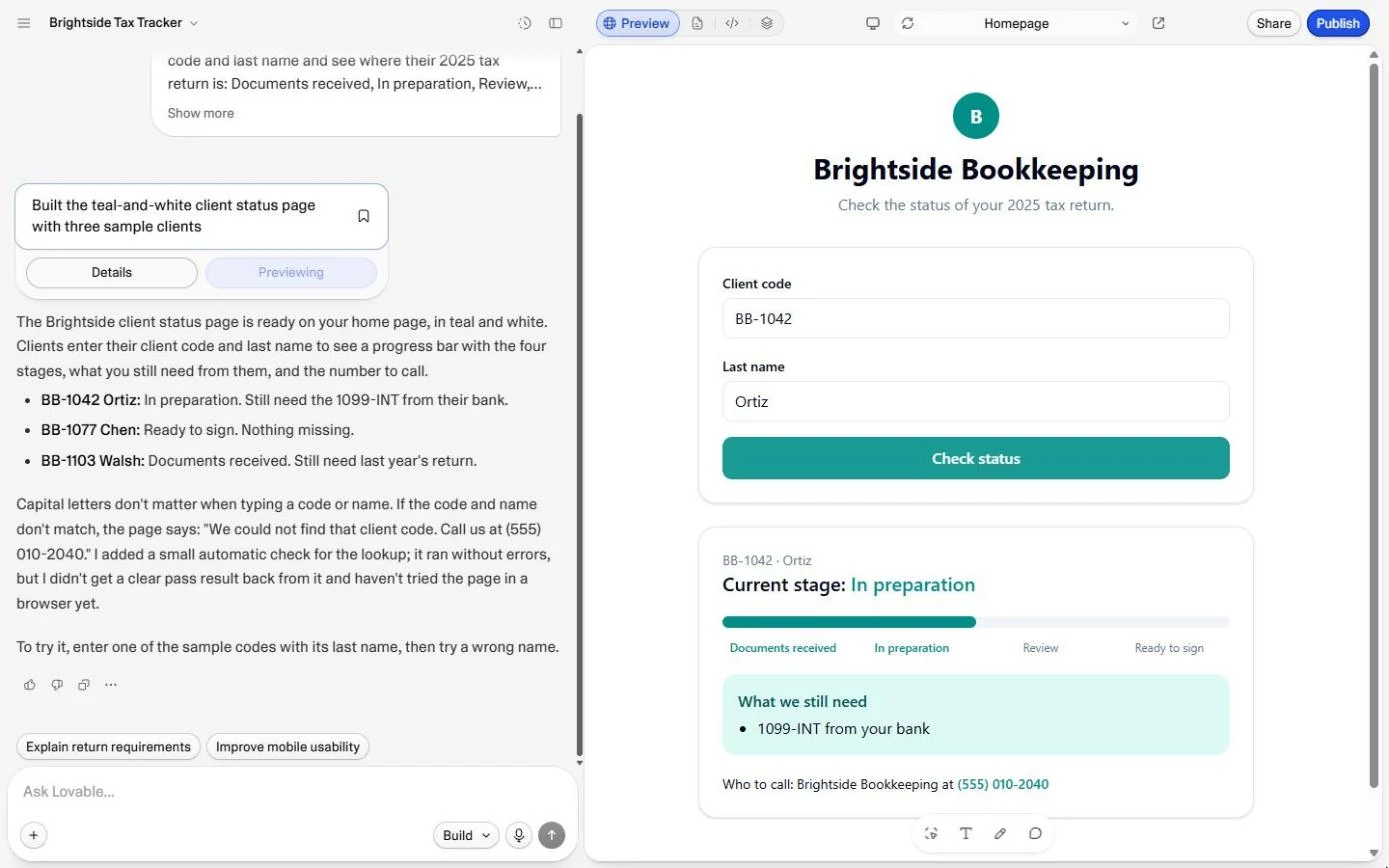This screenshot has width=1389, height=868.
Task: Start voice input with microphone icon
Action: coord(518,835)
